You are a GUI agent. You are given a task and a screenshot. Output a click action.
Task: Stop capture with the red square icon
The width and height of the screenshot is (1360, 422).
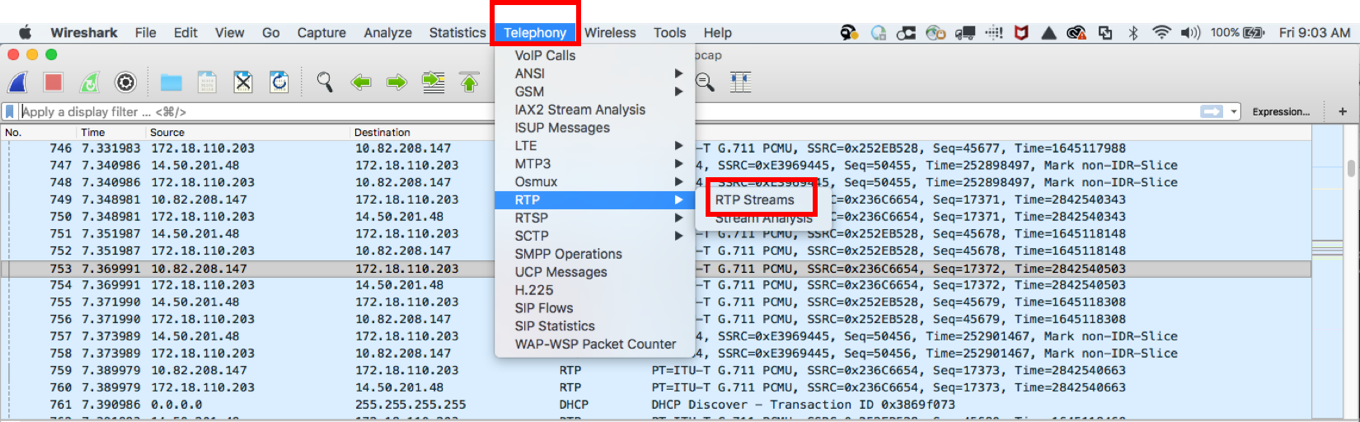53,82
